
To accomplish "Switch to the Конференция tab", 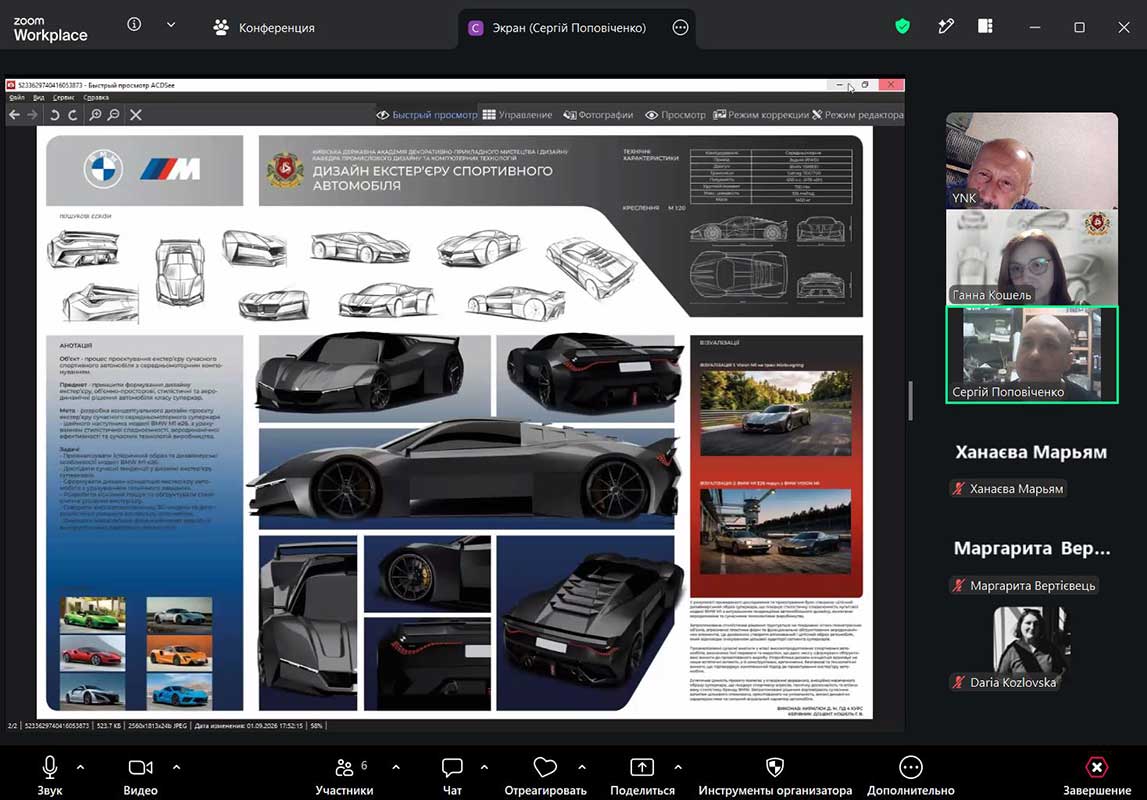I will [263, 28].
